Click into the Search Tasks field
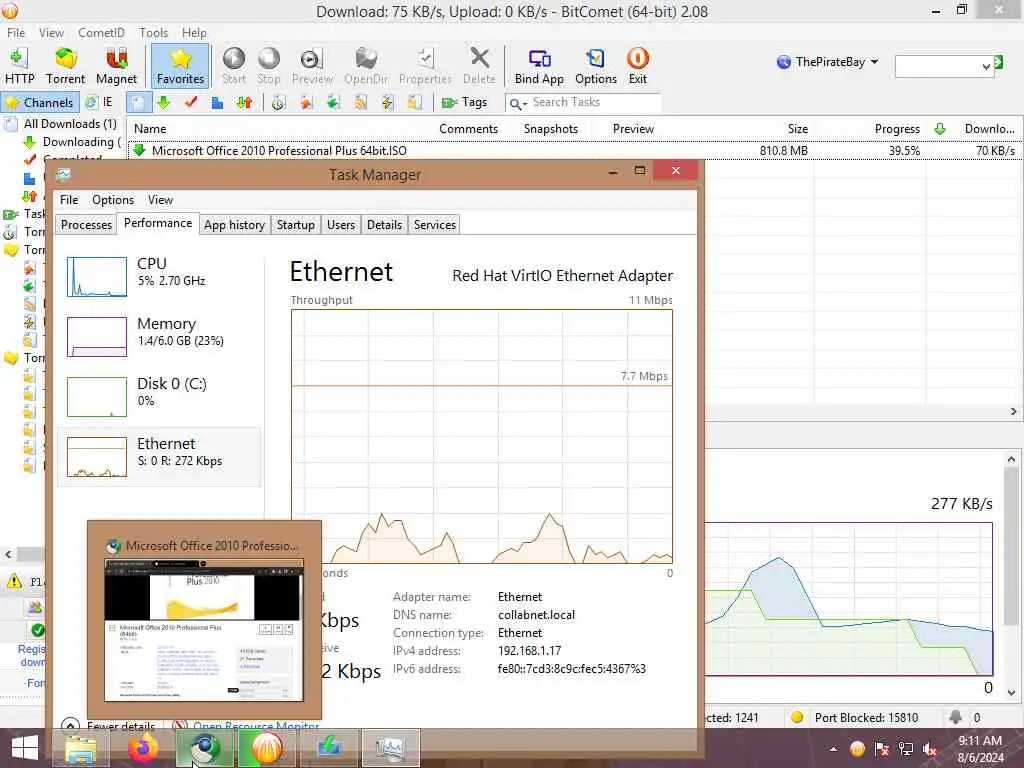1024x768 pixels. click(595, 103)
